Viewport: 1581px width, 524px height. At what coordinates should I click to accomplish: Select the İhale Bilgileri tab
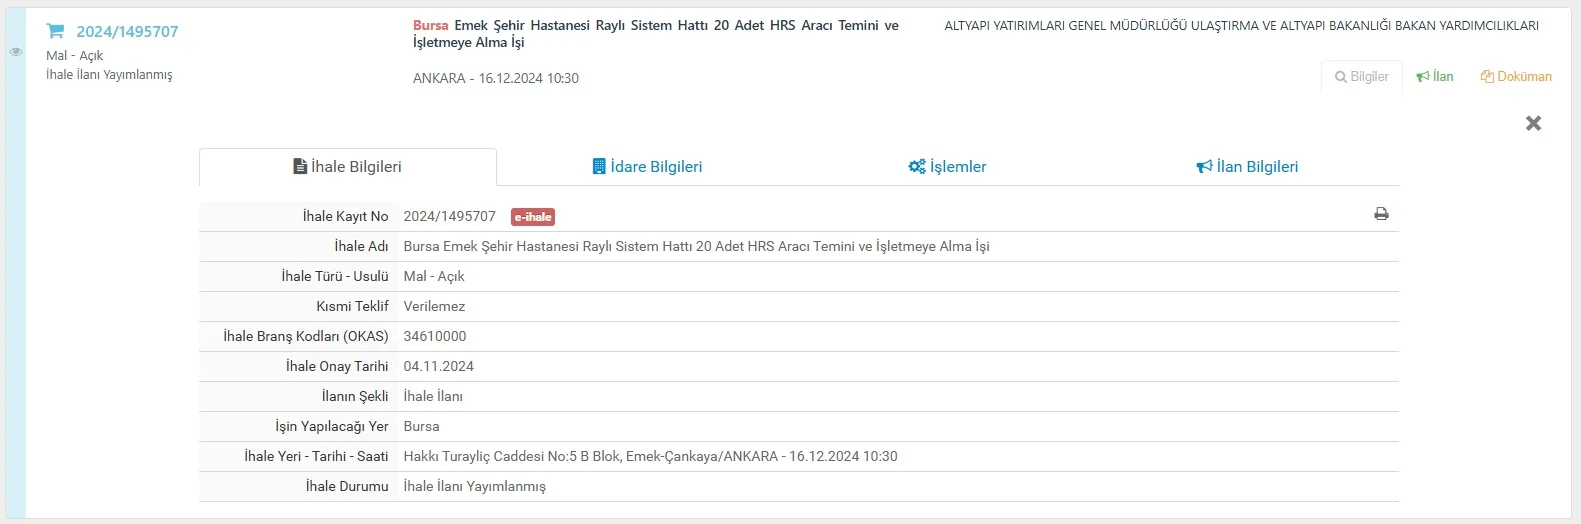tap(347, 167)
